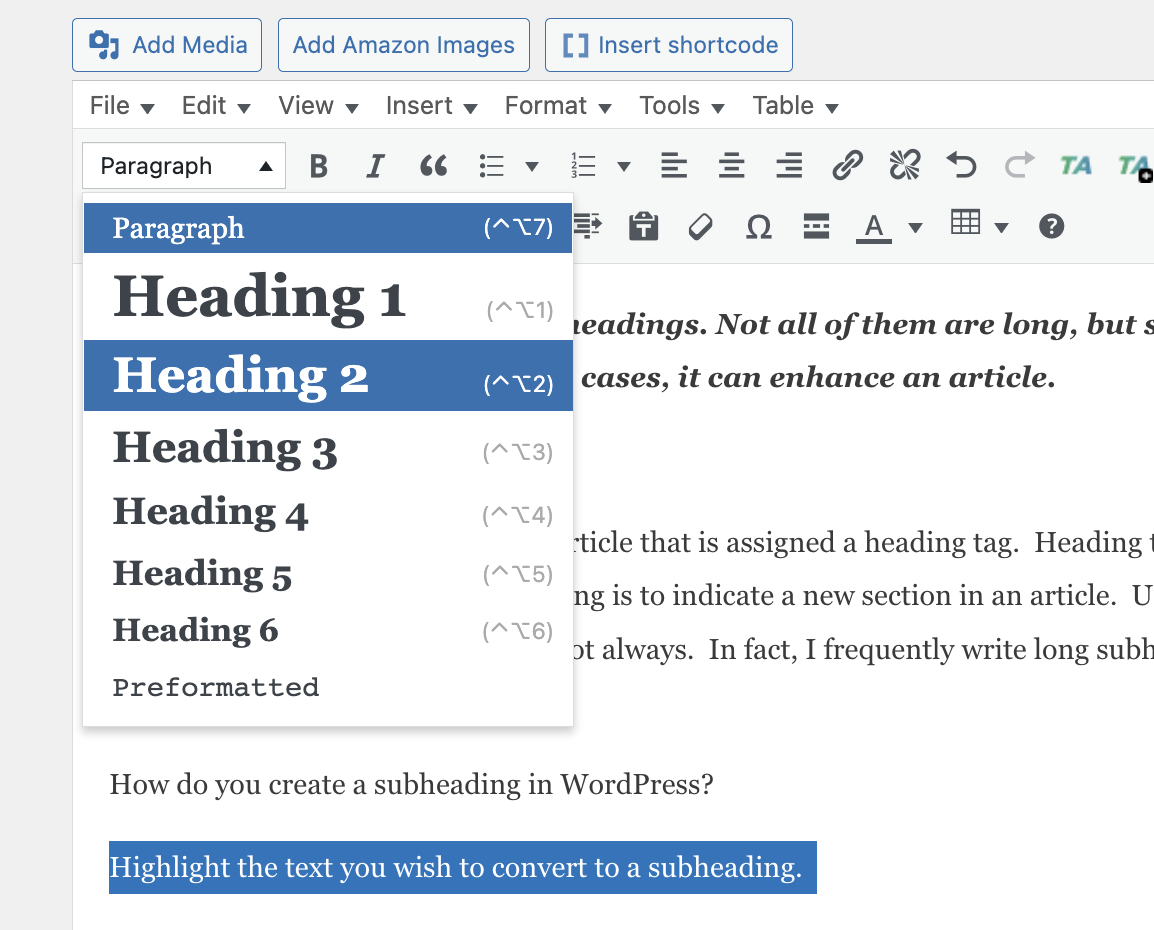
Task: Create a numbered list
Action: coord(583,166)
